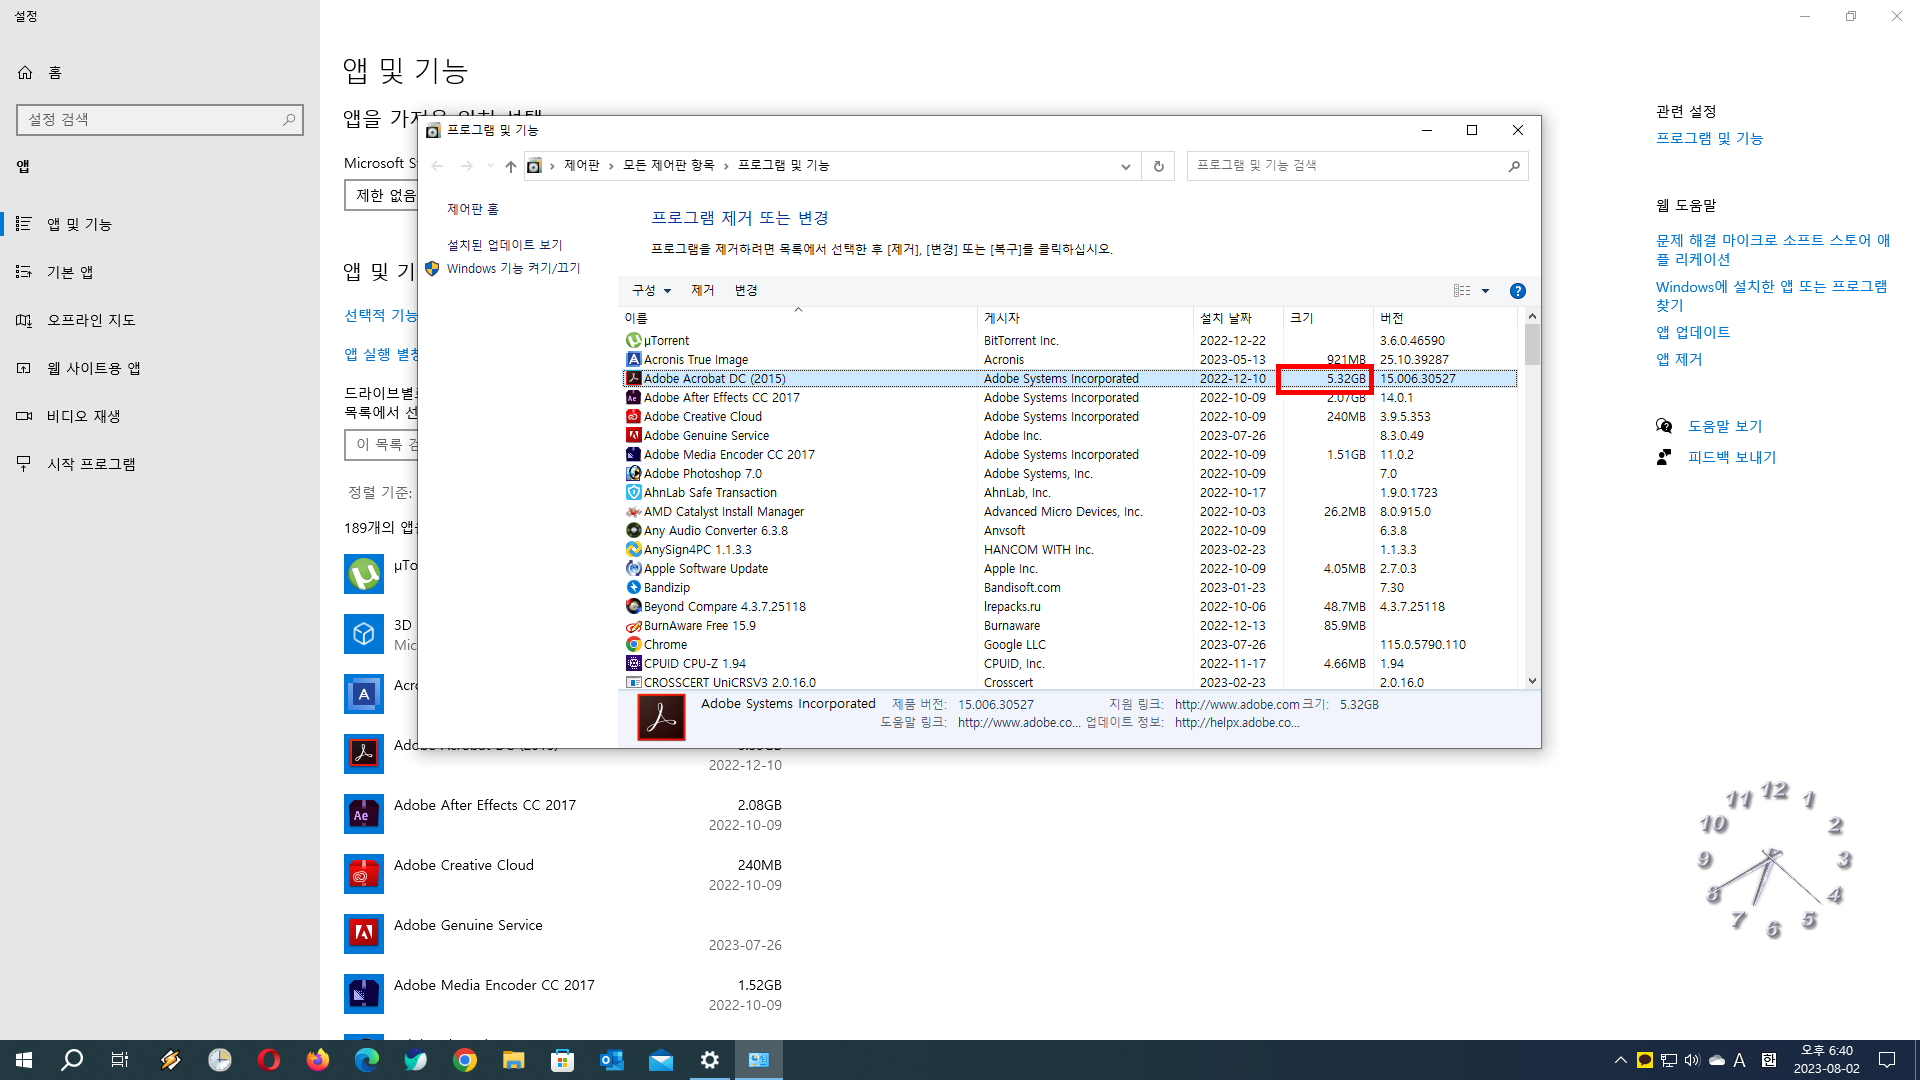Open Settings gear on the taskbar
Screen dimensions: 1920x1080
pyautogui.click(x=709, y=1060)
